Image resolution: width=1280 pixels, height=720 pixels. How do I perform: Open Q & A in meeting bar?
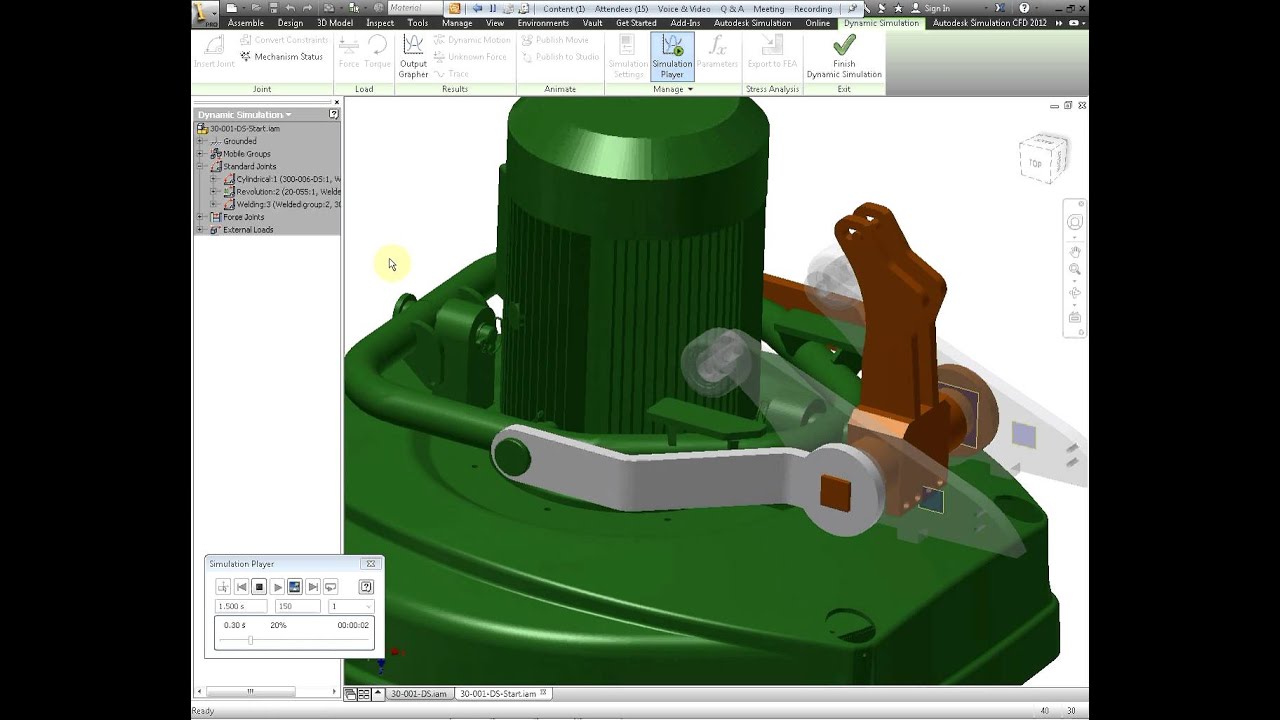732,9
